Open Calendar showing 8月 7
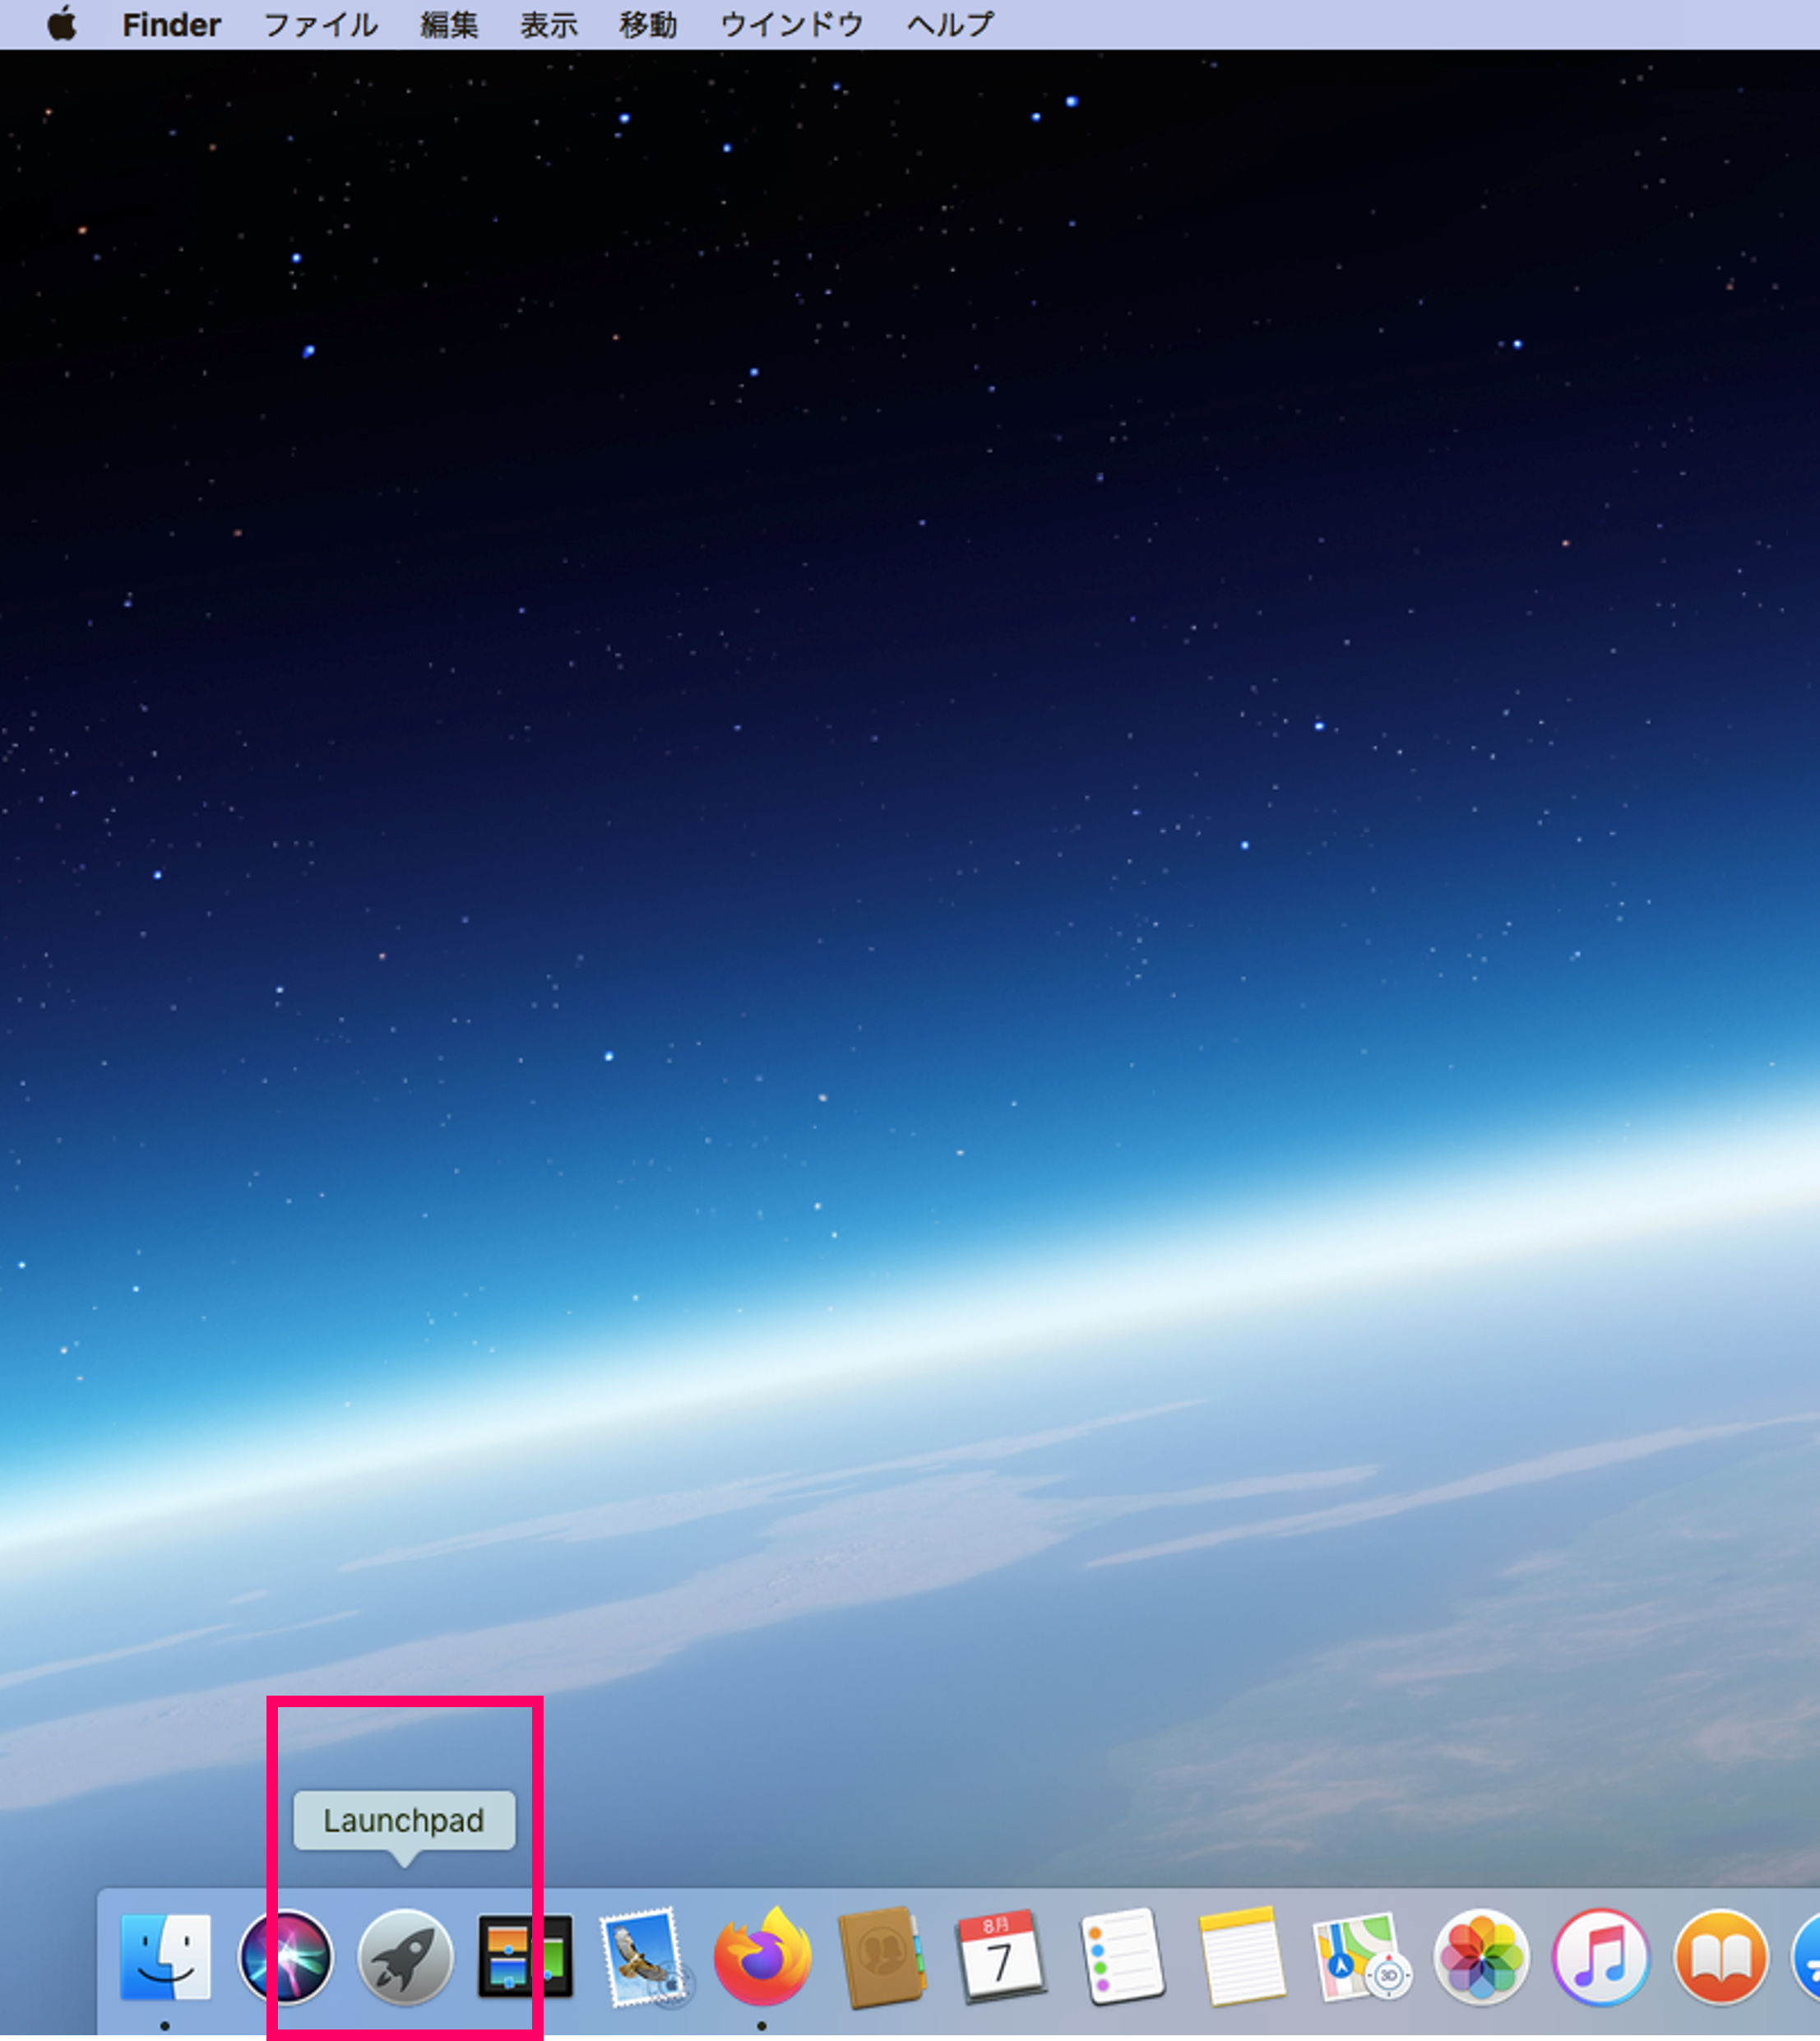 1001,1957
